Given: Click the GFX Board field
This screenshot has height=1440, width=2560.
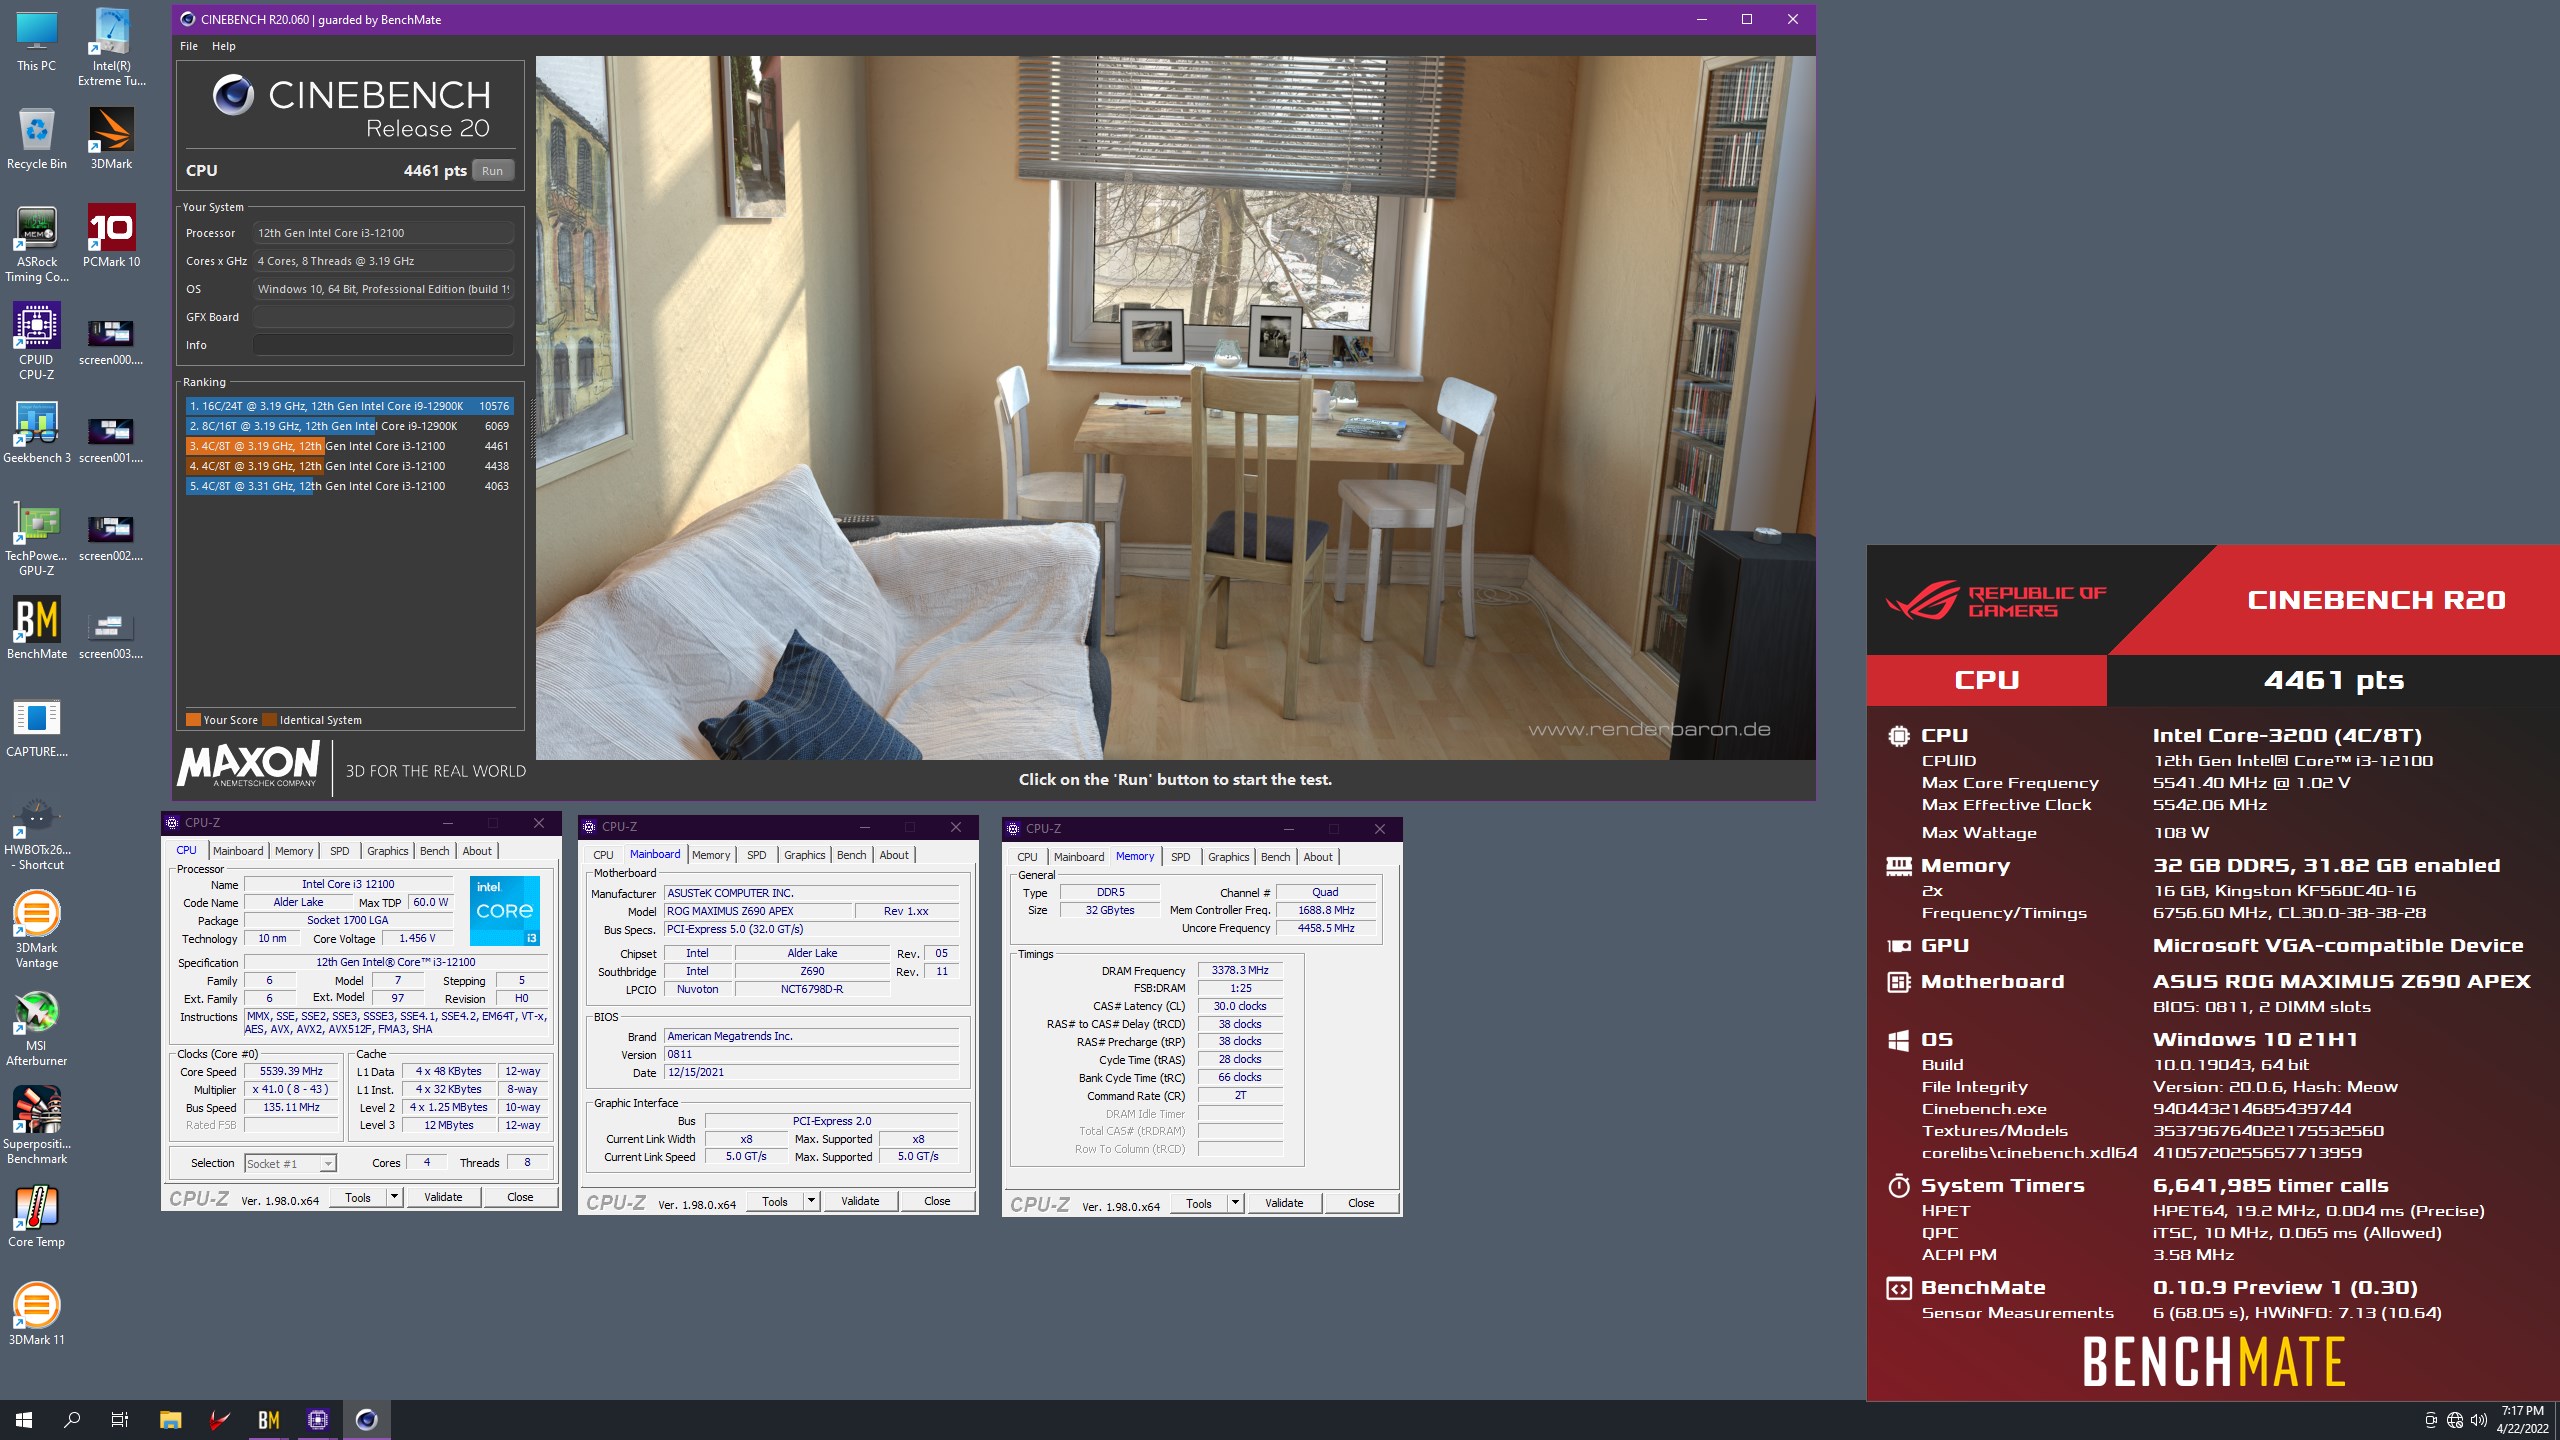Looking at the screenshot, I should coord(383,317).
